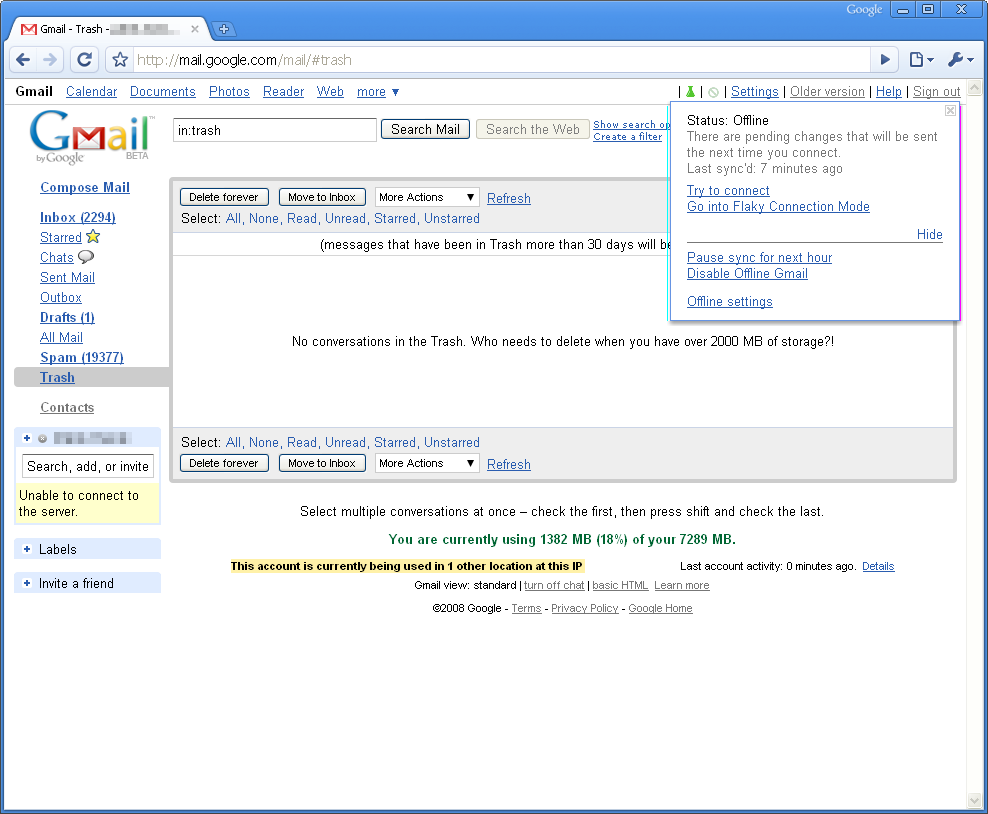Click the address bar URL

click(x=504, y=60)
